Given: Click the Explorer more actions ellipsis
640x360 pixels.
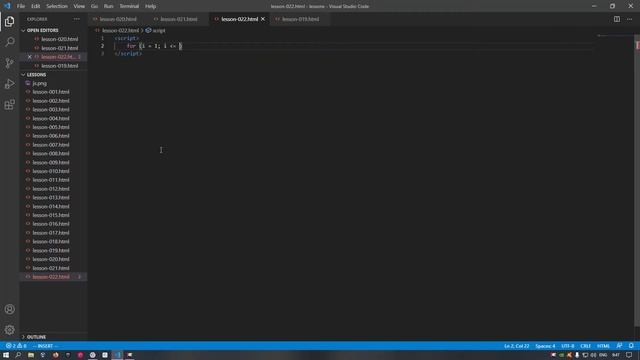Looking at the screenshot, I should coord(77,19).
